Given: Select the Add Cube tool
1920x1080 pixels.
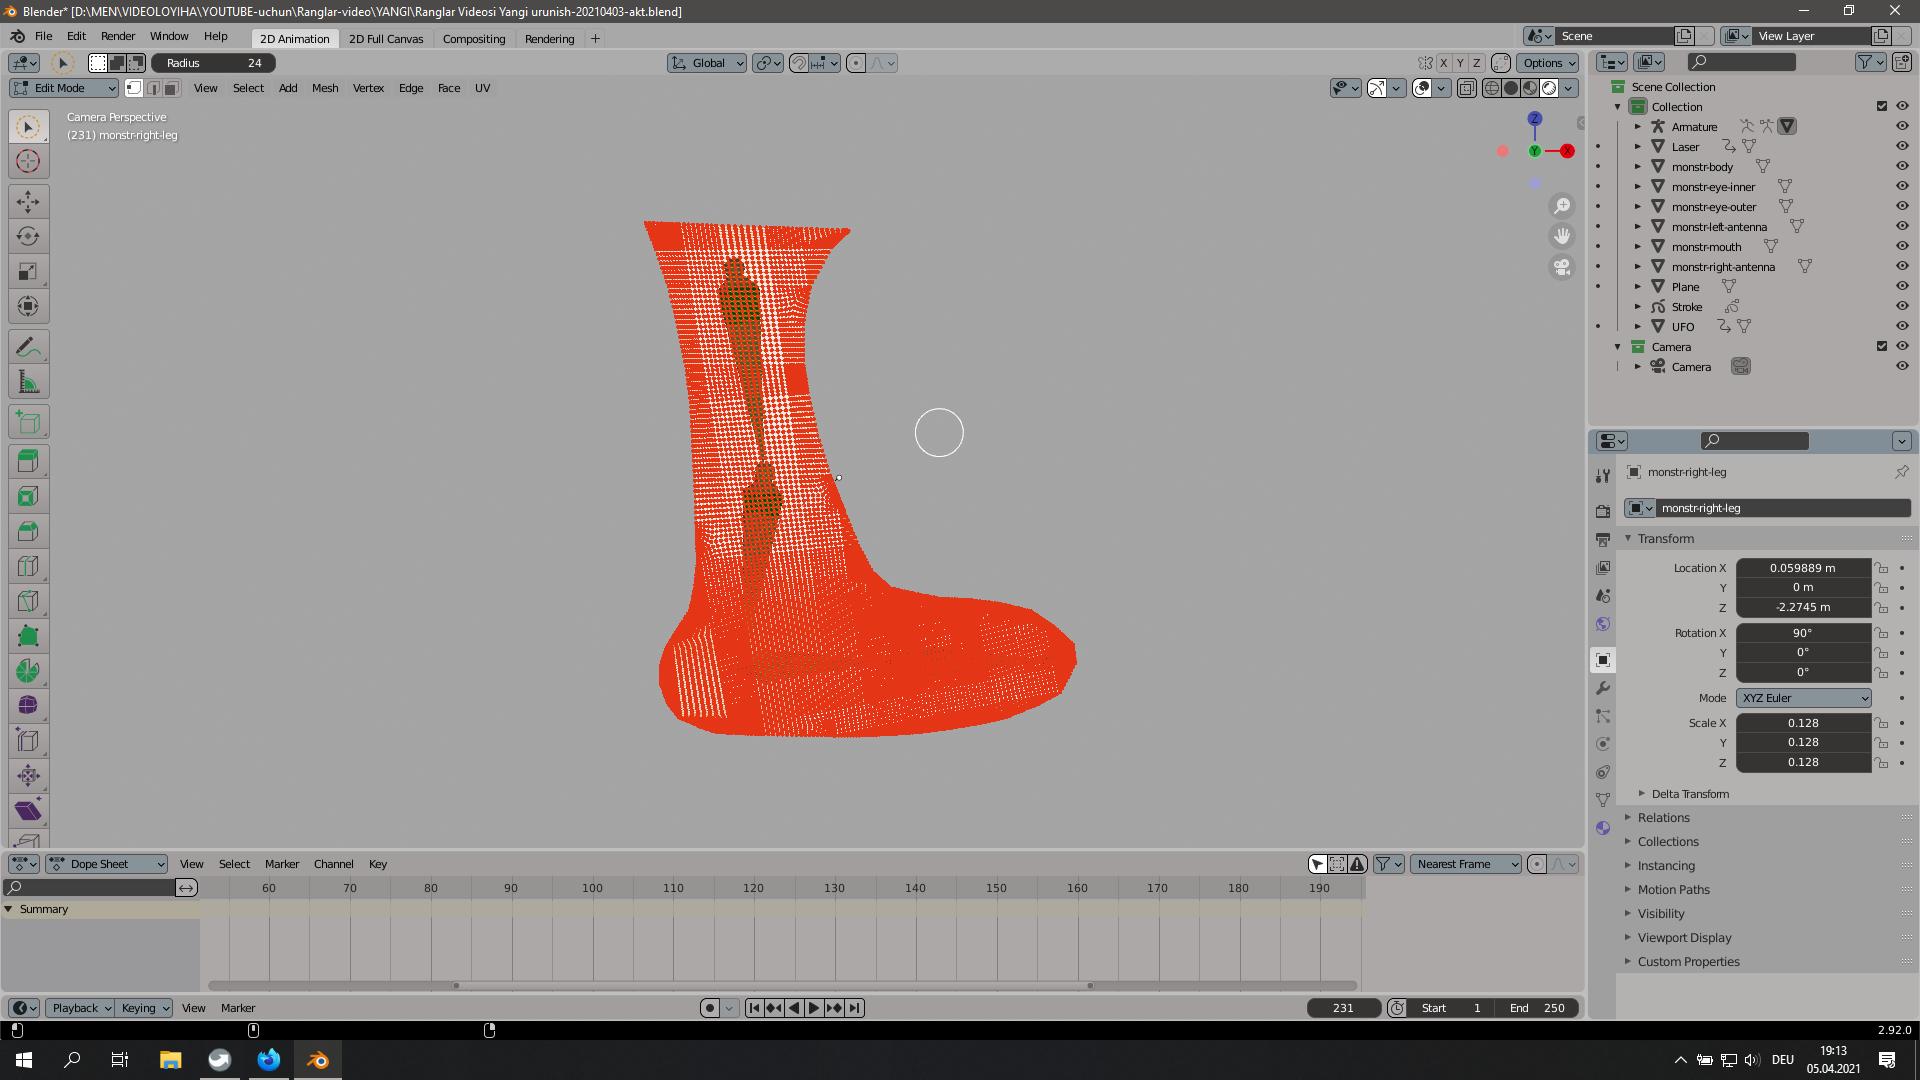Looking at the screenshot, I should tap(28, 422).
